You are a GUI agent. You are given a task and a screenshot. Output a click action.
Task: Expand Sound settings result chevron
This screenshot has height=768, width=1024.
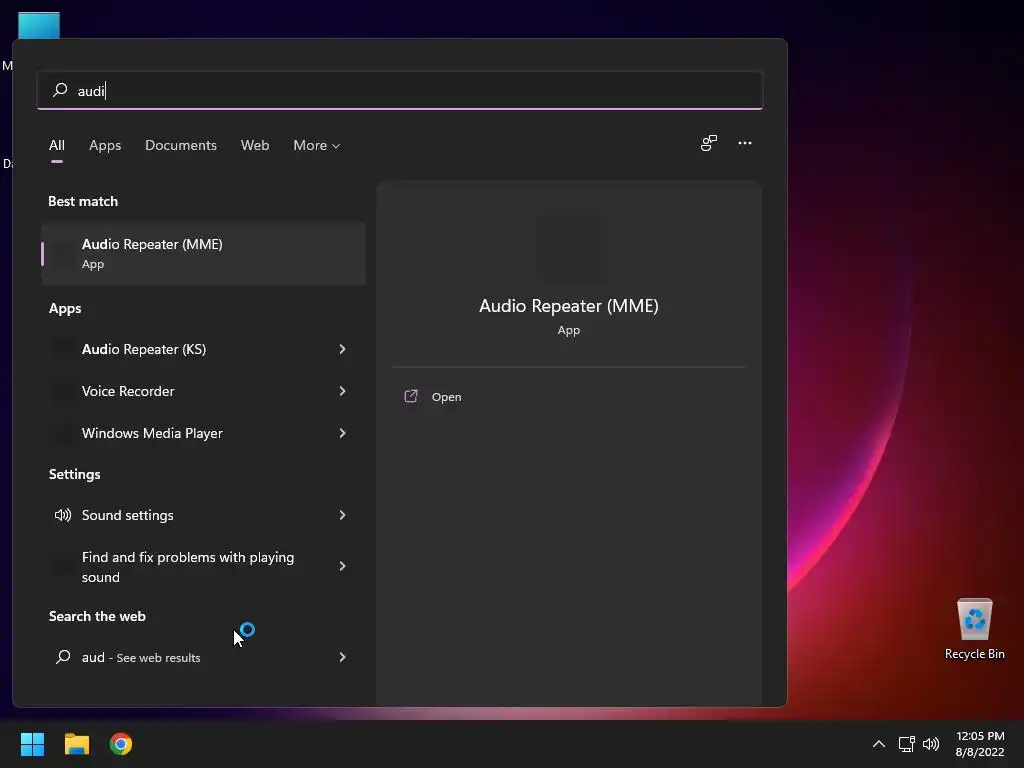tap(342, 515)
